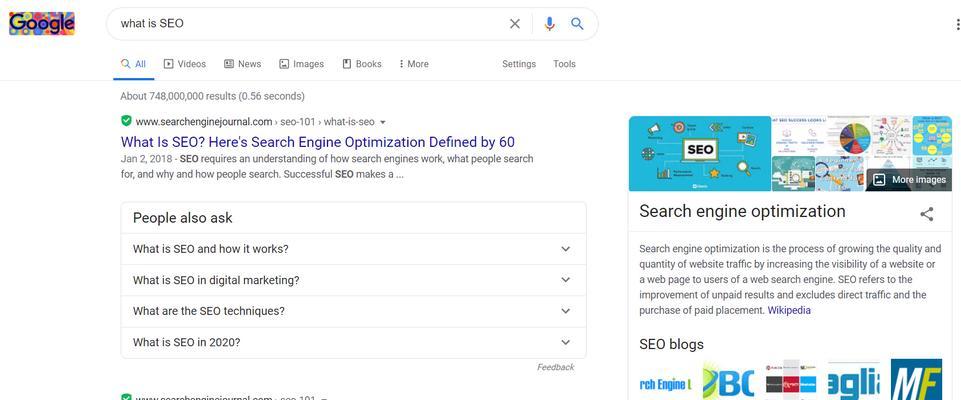Click the 'Search engine optimization' panel title
The height and width of the screenshot is (400, 961).
pyautogui.click(x=742, y=211)
